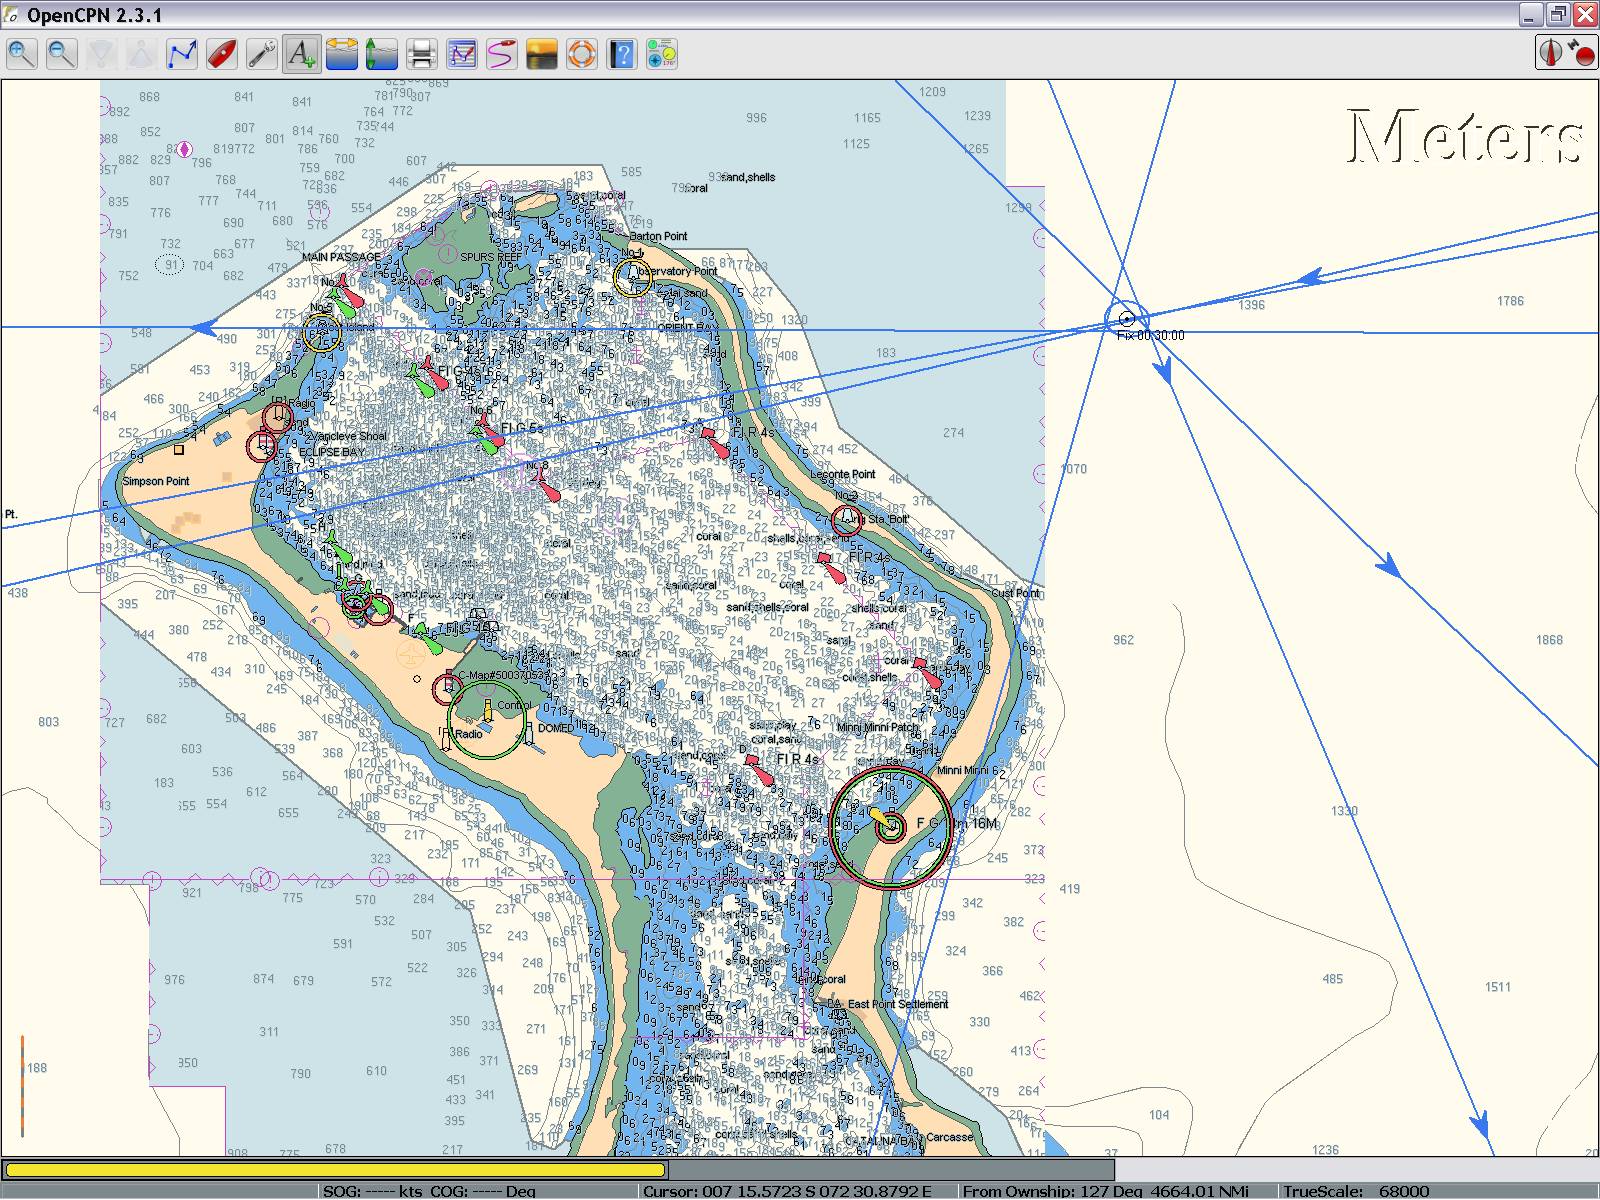Screen dimensions: 1600x1200
Task: Open the help book icon
Action: (621, 54)
